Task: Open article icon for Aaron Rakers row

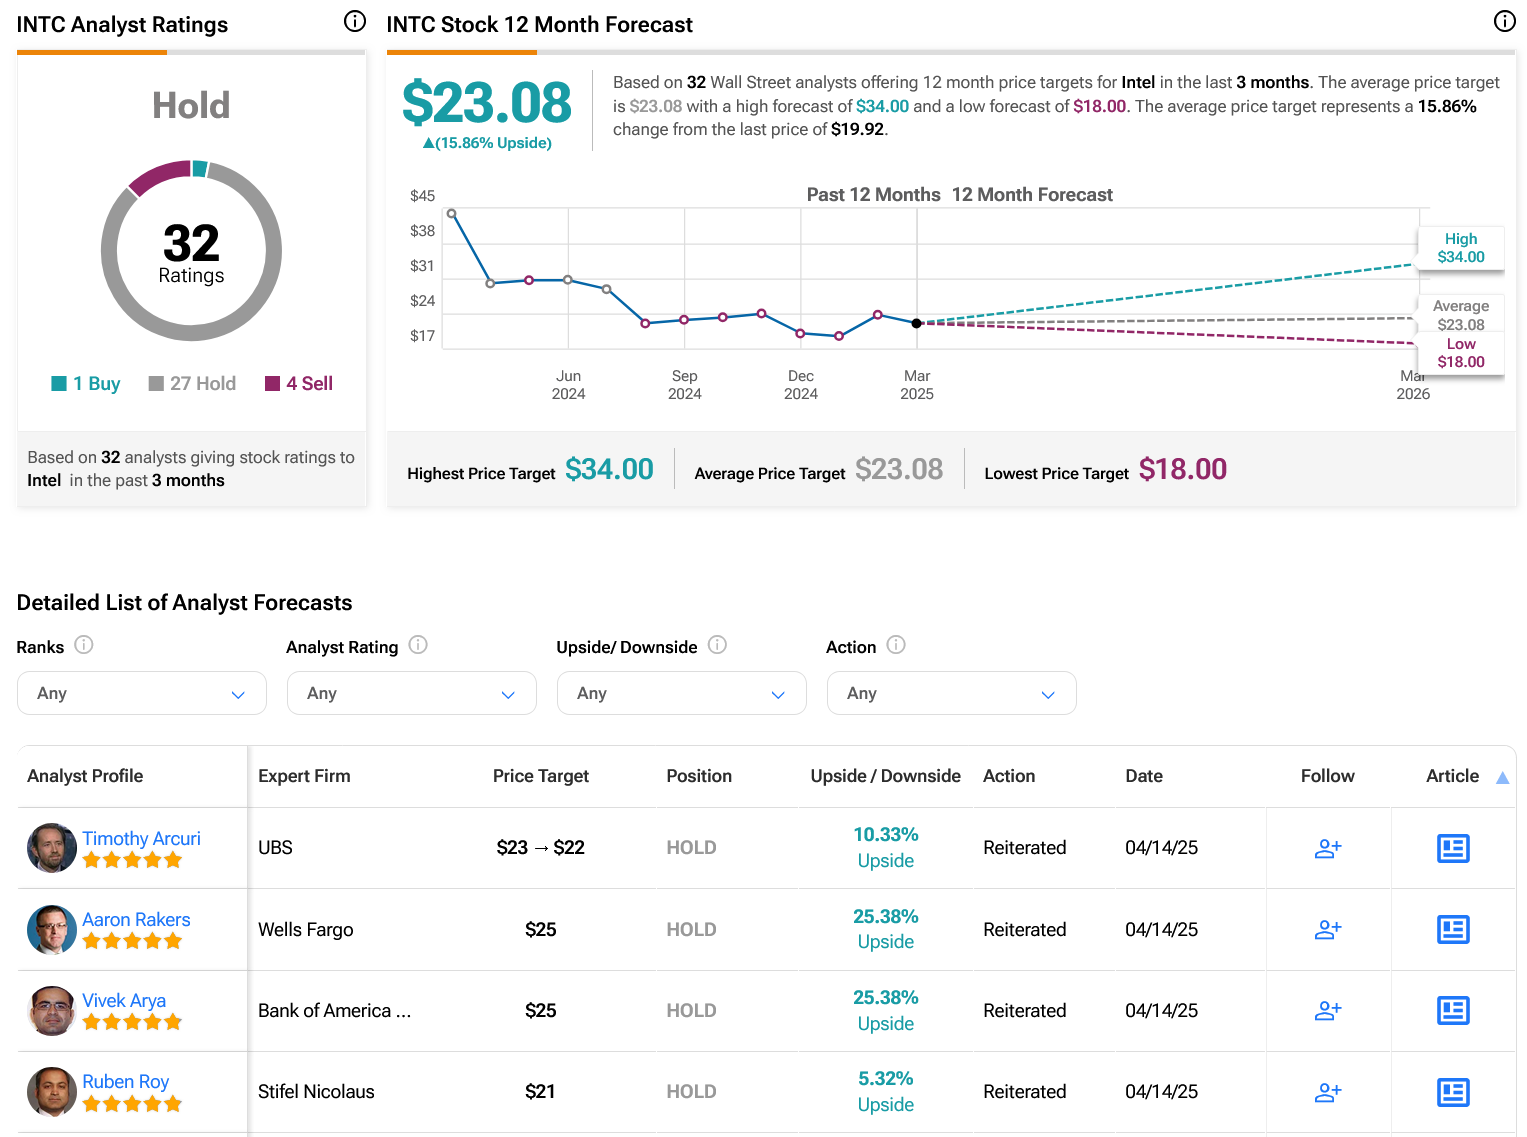Action: [1452, 929]
